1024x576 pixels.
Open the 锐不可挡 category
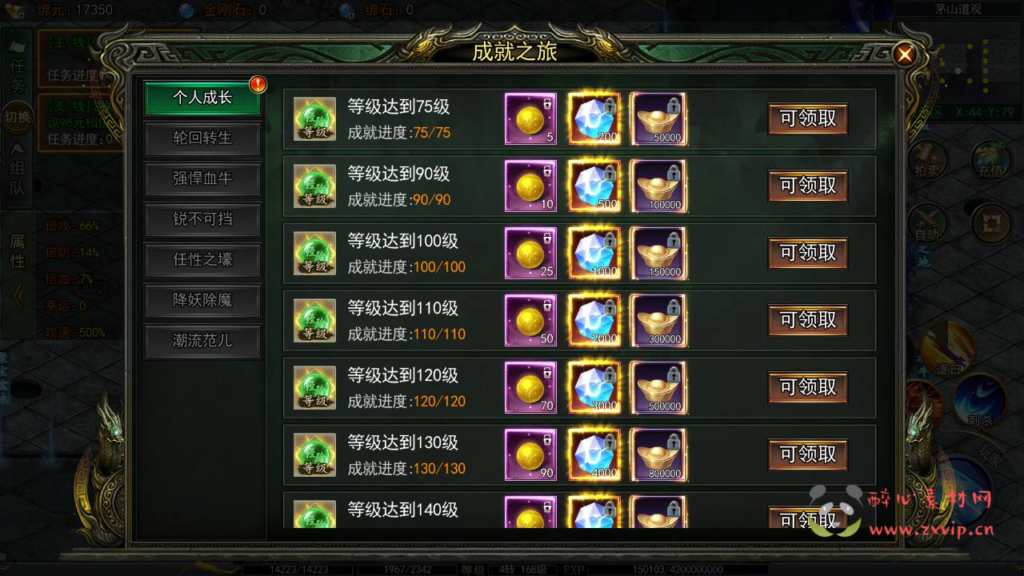point(202,219)
